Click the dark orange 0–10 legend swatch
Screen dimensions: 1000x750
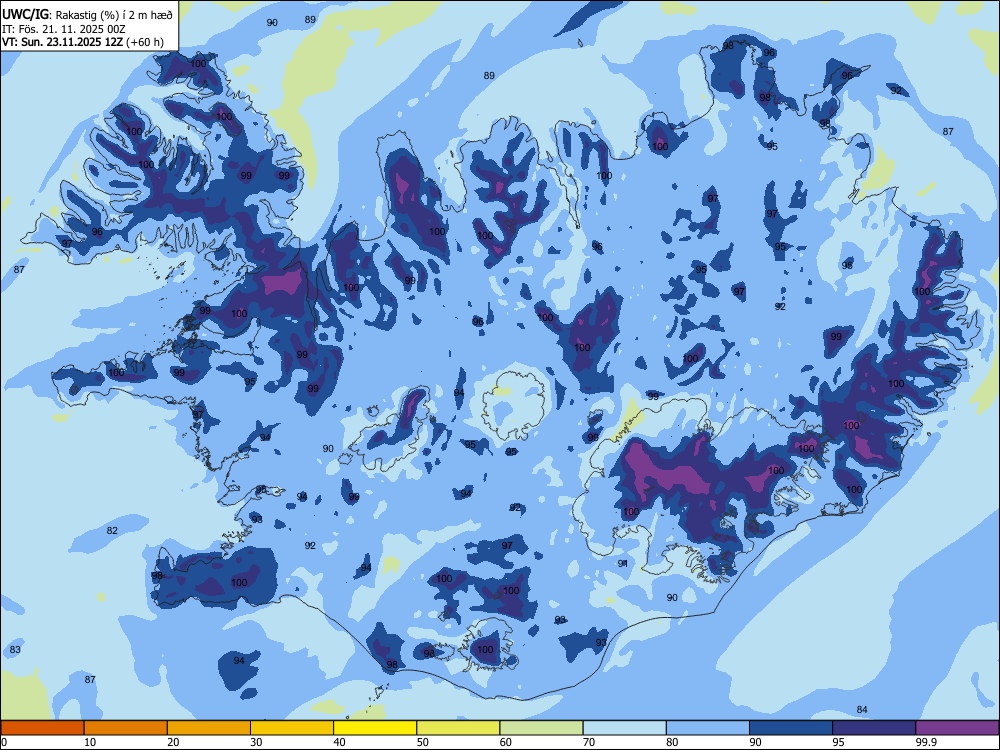pyautogui.click(x=42, y=728)
